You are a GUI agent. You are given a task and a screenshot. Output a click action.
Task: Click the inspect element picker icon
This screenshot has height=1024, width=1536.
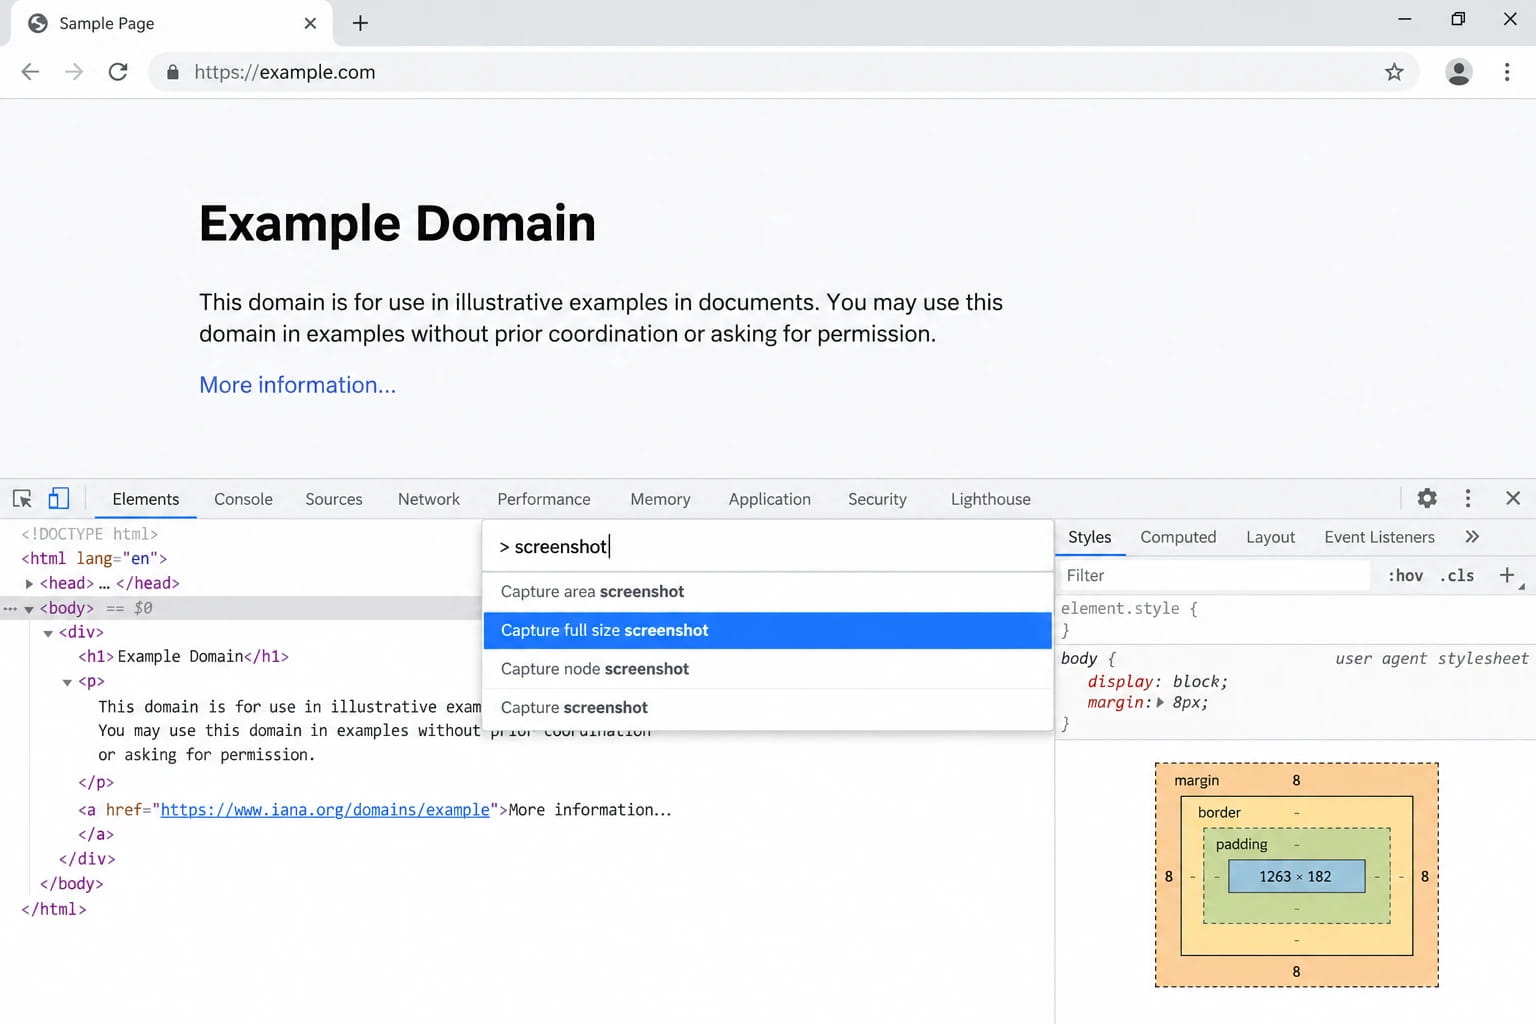click(x=22, y=498)
